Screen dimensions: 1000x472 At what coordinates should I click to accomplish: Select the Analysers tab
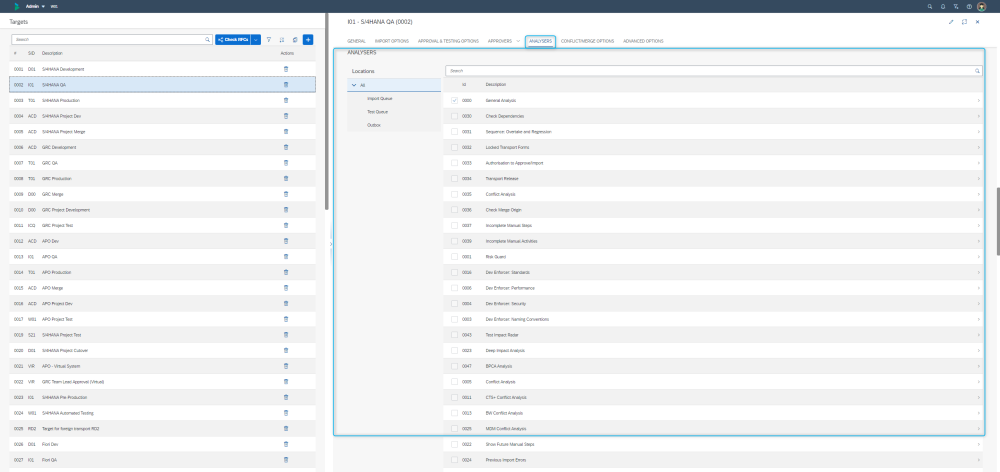pyautogui.click(x=541, y=41)
